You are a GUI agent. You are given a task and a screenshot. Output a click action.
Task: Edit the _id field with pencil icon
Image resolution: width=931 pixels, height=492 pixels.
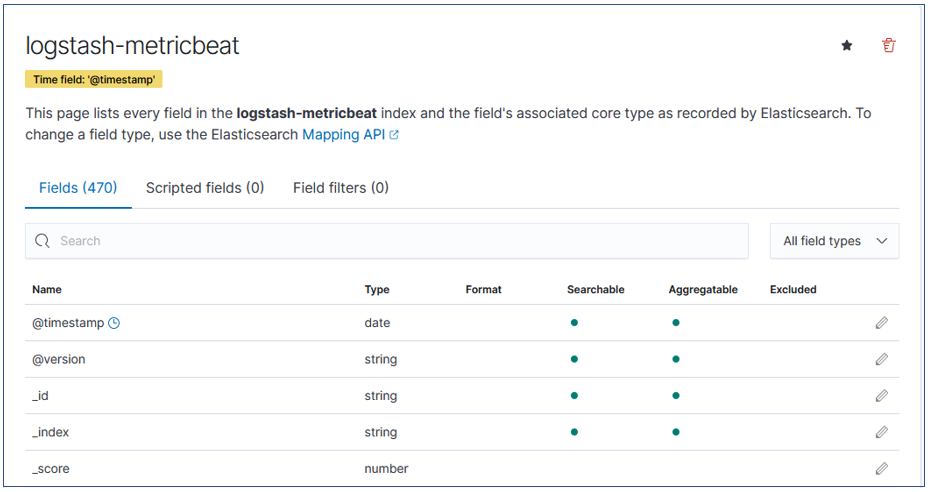pos(882,396)
